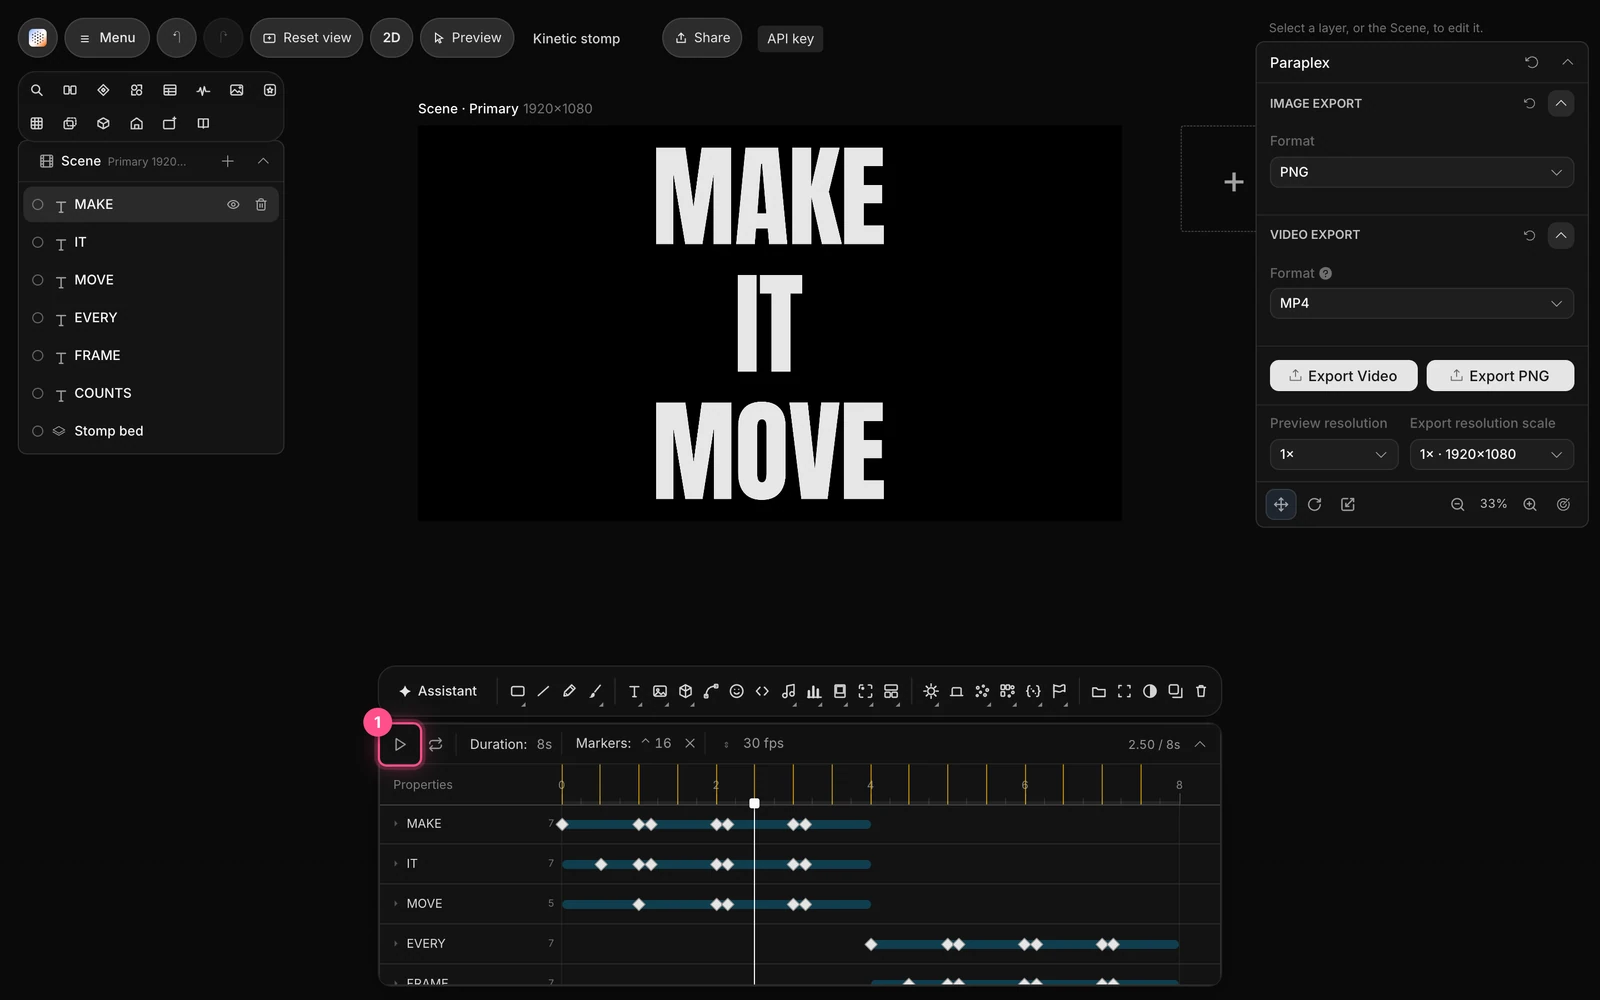Click the emoji smiley tool

(x=737, y=691)
